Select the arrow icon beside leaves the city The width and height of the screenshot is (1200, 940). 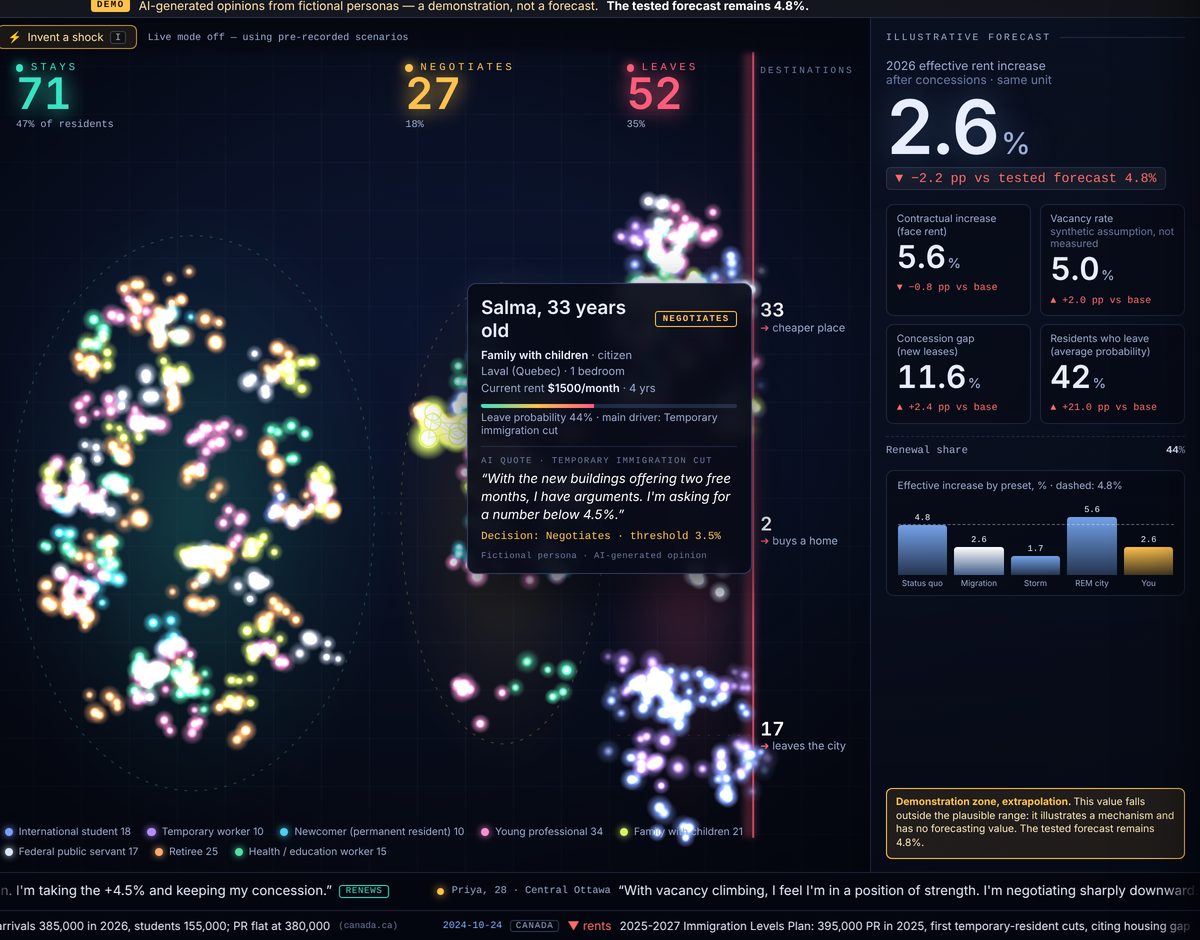[764, 746]
